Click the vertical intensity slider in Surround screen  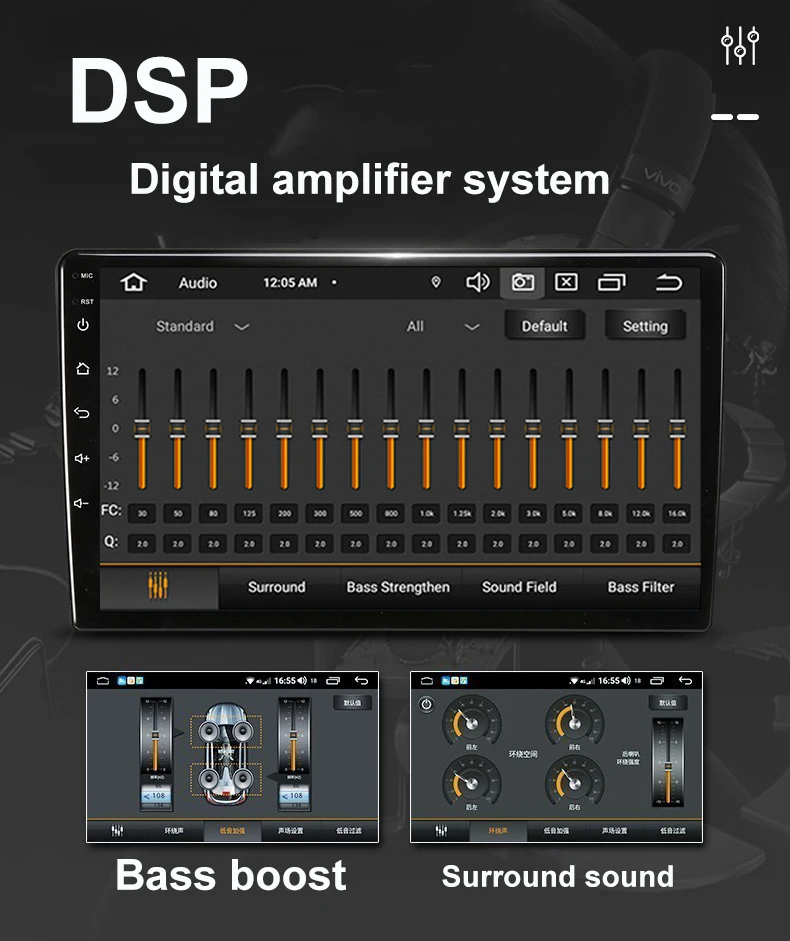point(668,763)
